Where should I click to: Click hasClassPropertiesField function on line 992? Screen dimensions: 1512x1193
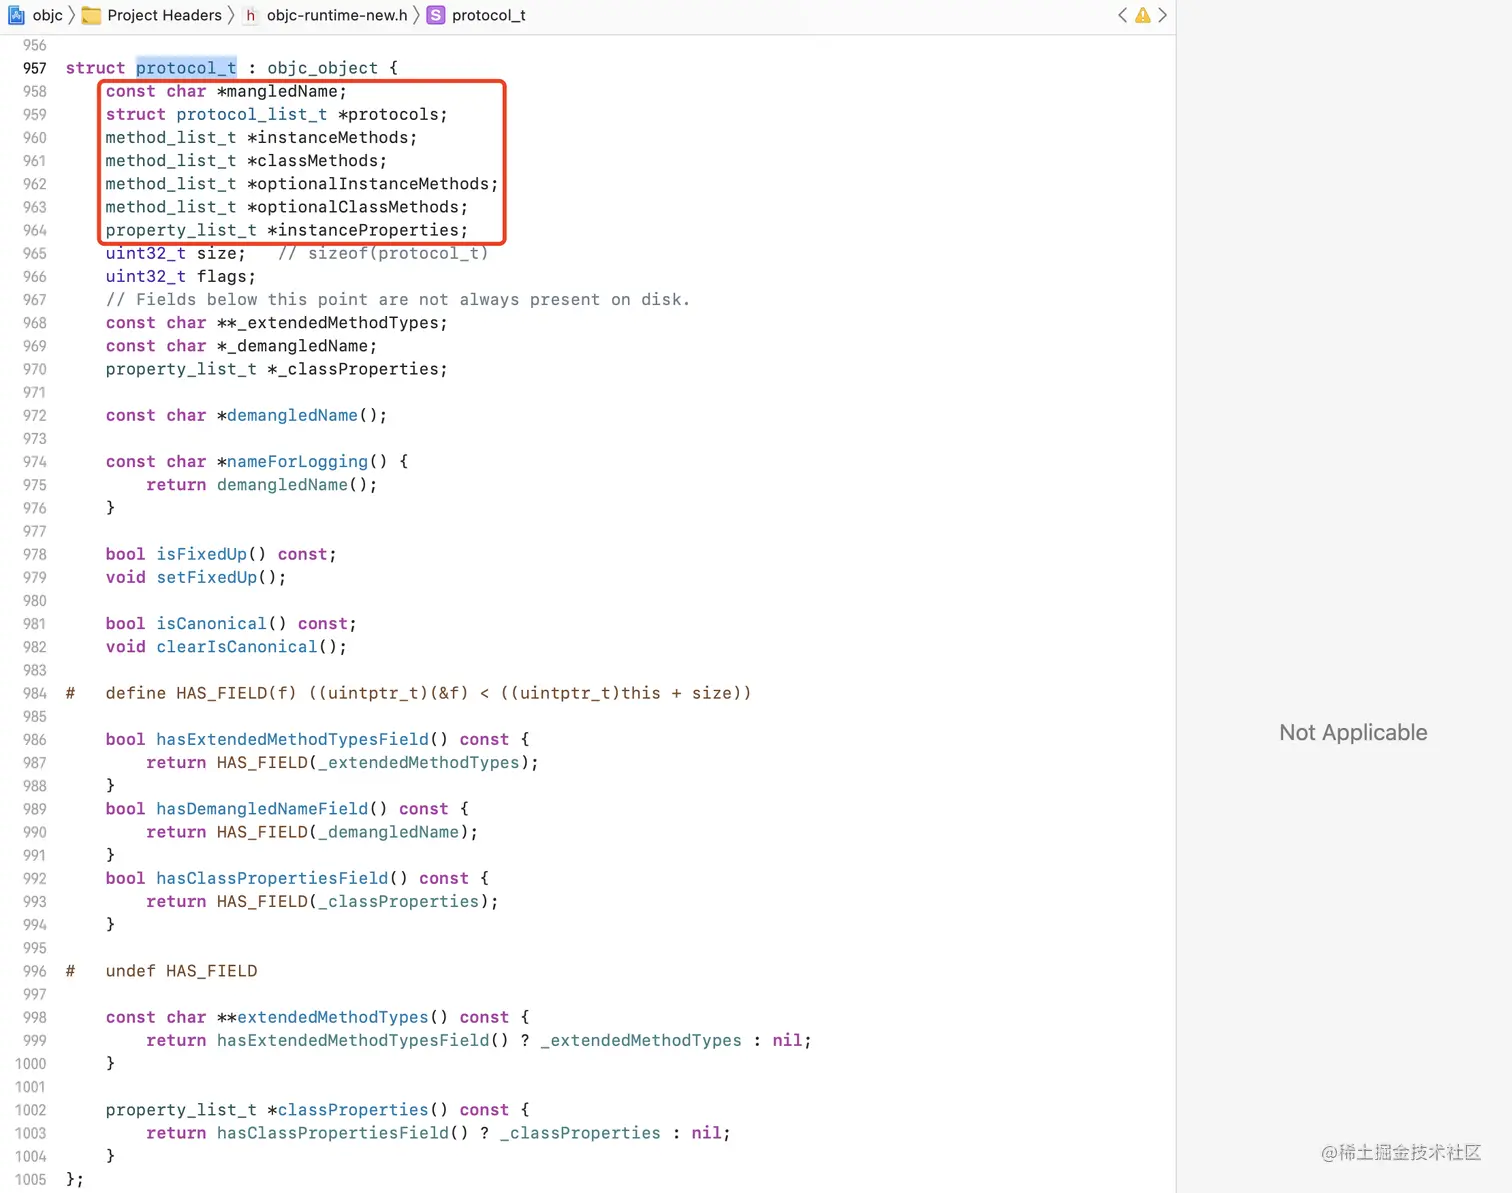[272, 878]
